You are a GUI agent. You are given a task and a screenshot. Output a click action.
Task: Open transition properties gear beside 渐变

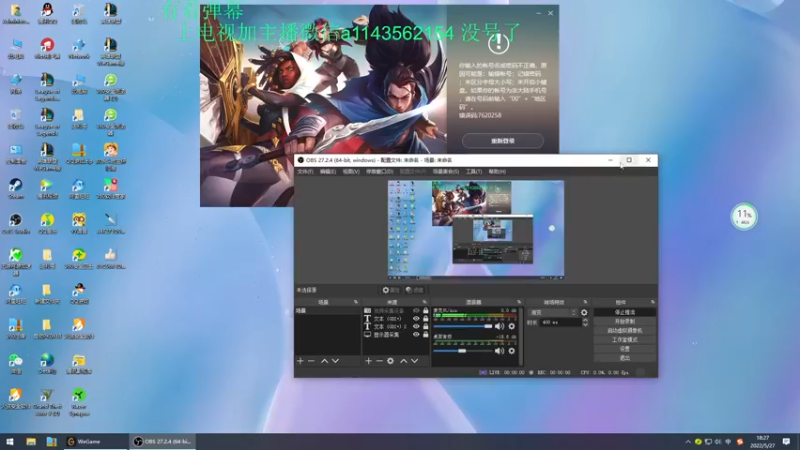[x=584, y=312]
